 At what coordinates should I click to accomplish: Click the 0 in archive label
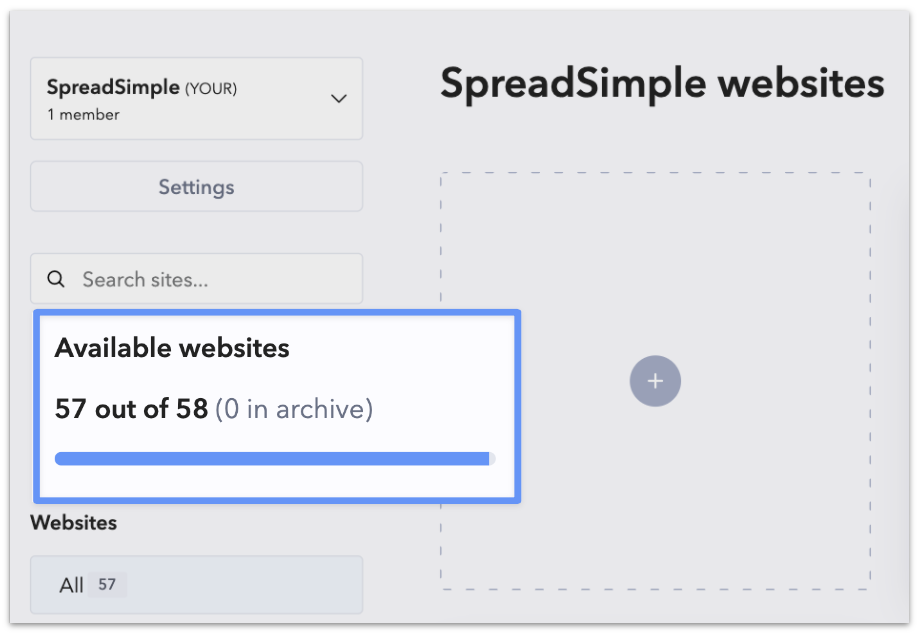point(294,409)
